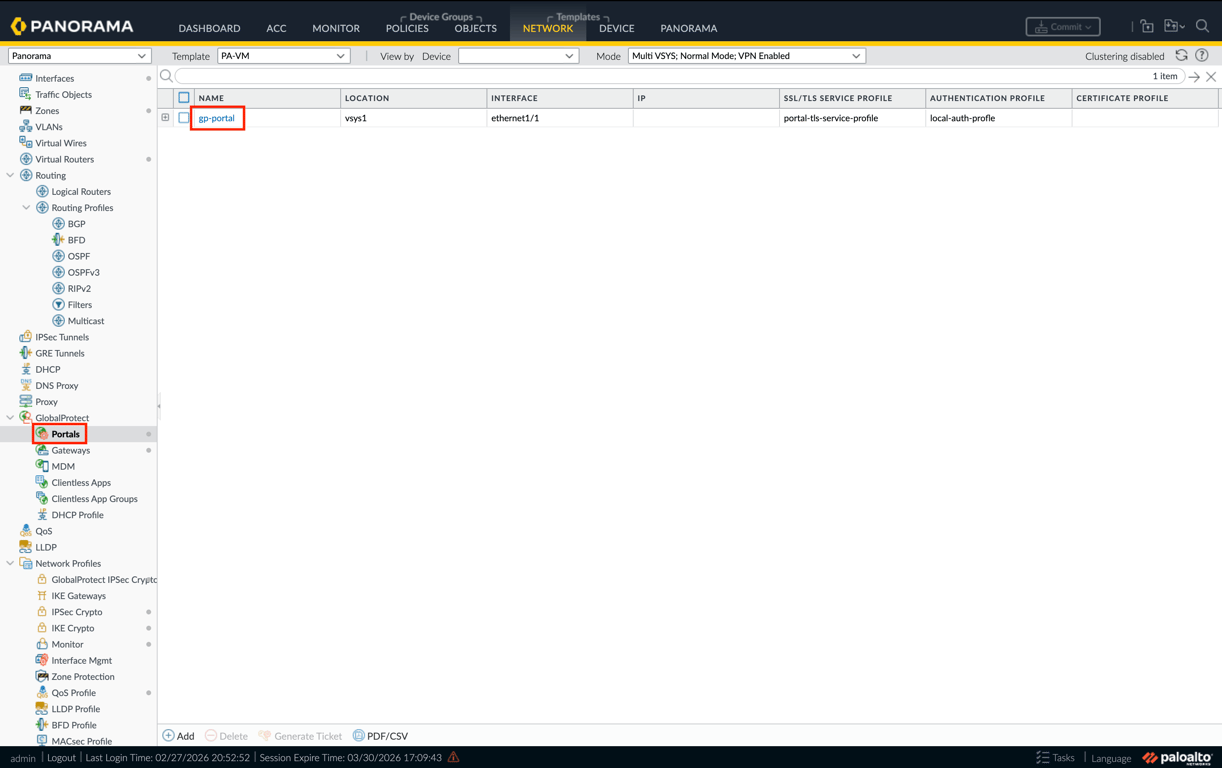Sort by the NAME column header
Screen dimensions: 1222x768
tap(211, 98)
